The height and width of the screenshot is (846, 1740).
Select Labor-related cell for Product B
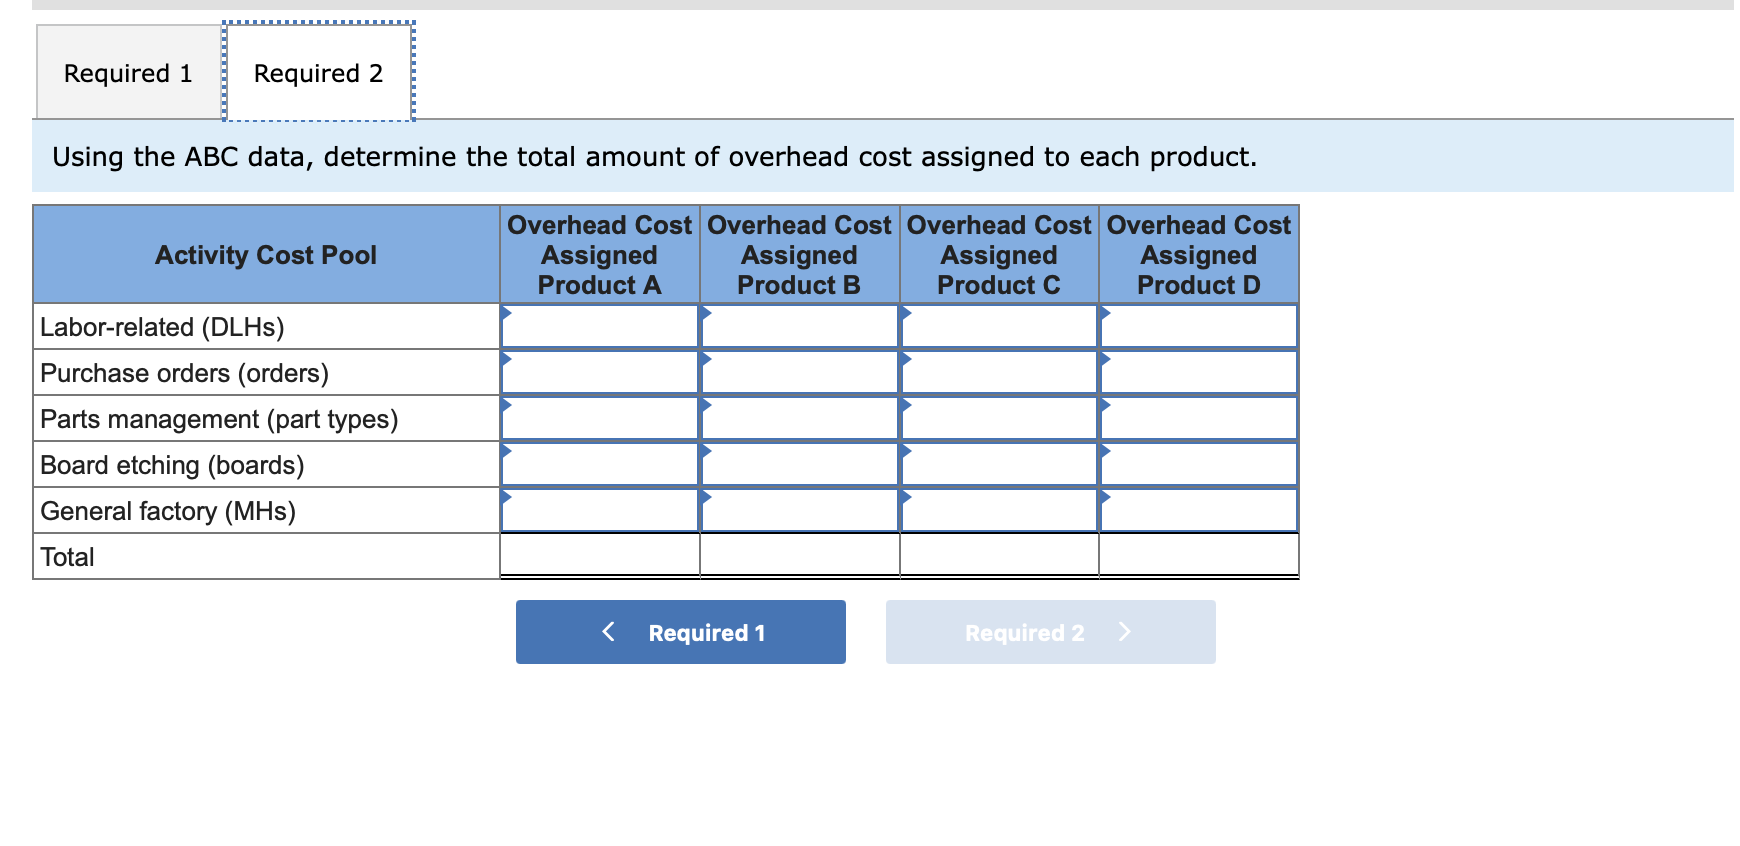800,326
